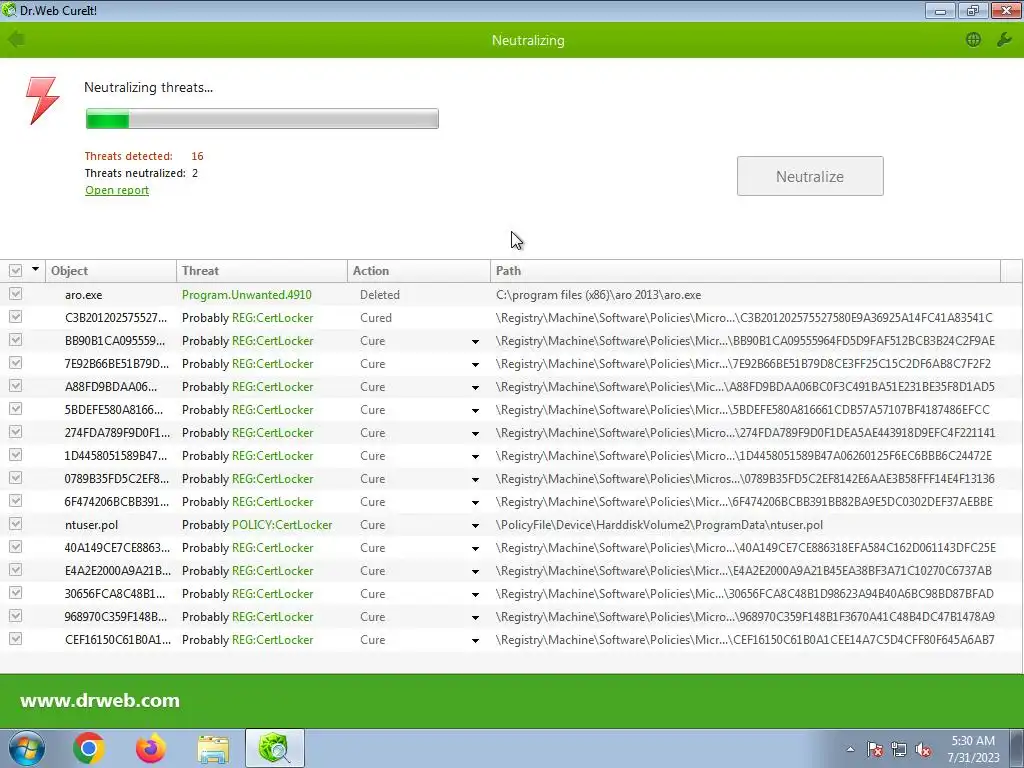The height and width of the screenshot is (768, 1024).
Task: Click the Neutralize button
Action: [x=810, y=176]
